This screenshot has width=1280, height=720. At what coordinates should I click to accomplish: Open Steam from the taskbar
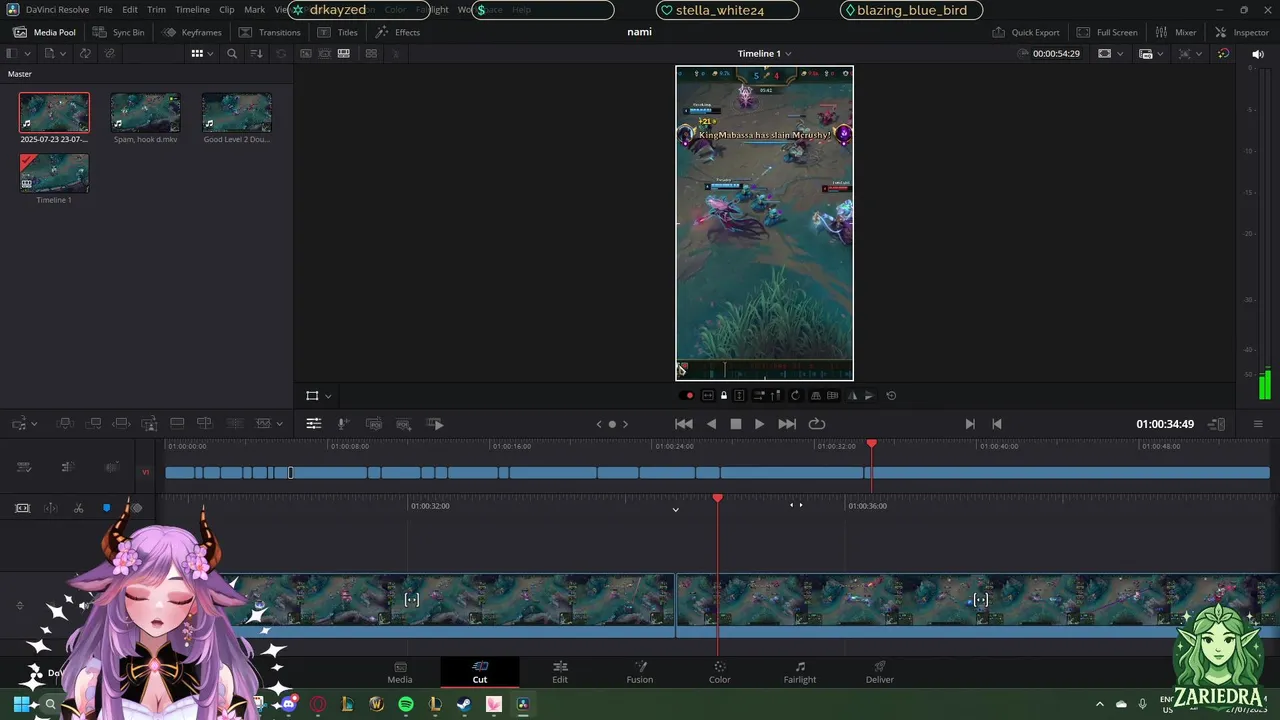click(464, 704)
